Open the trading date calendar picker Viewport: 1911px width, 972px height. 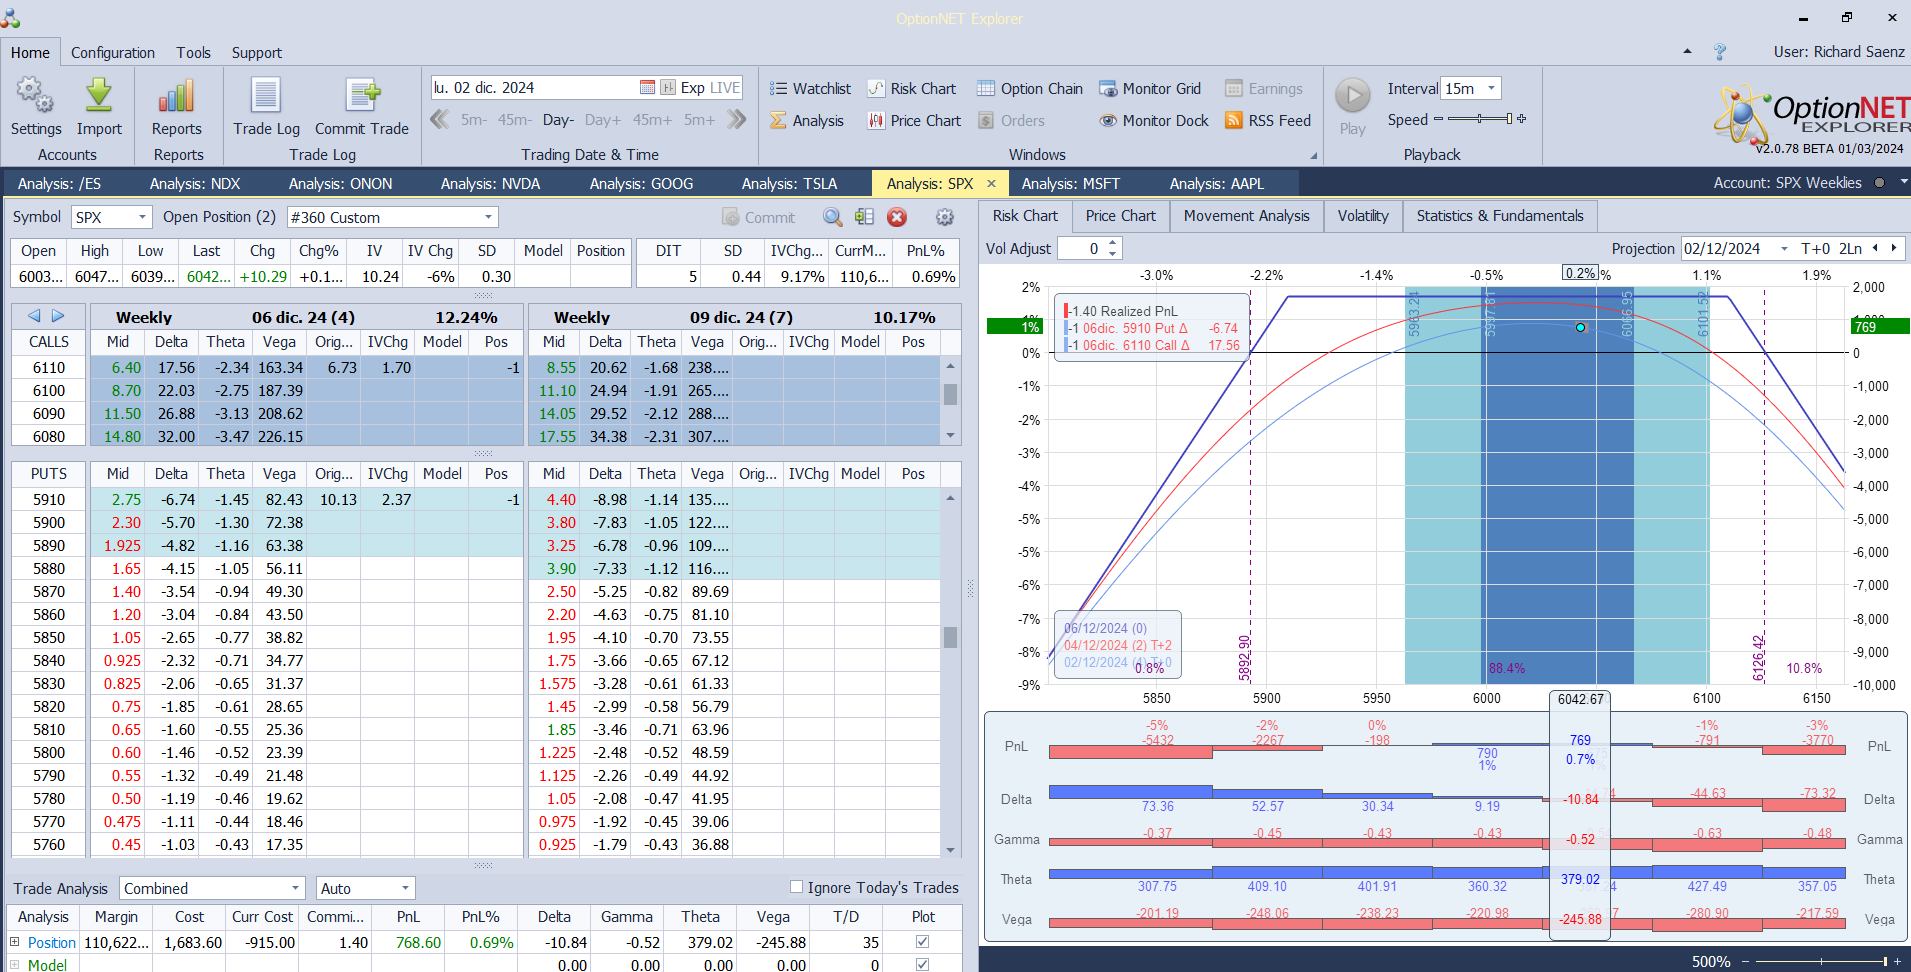point(647,88)
